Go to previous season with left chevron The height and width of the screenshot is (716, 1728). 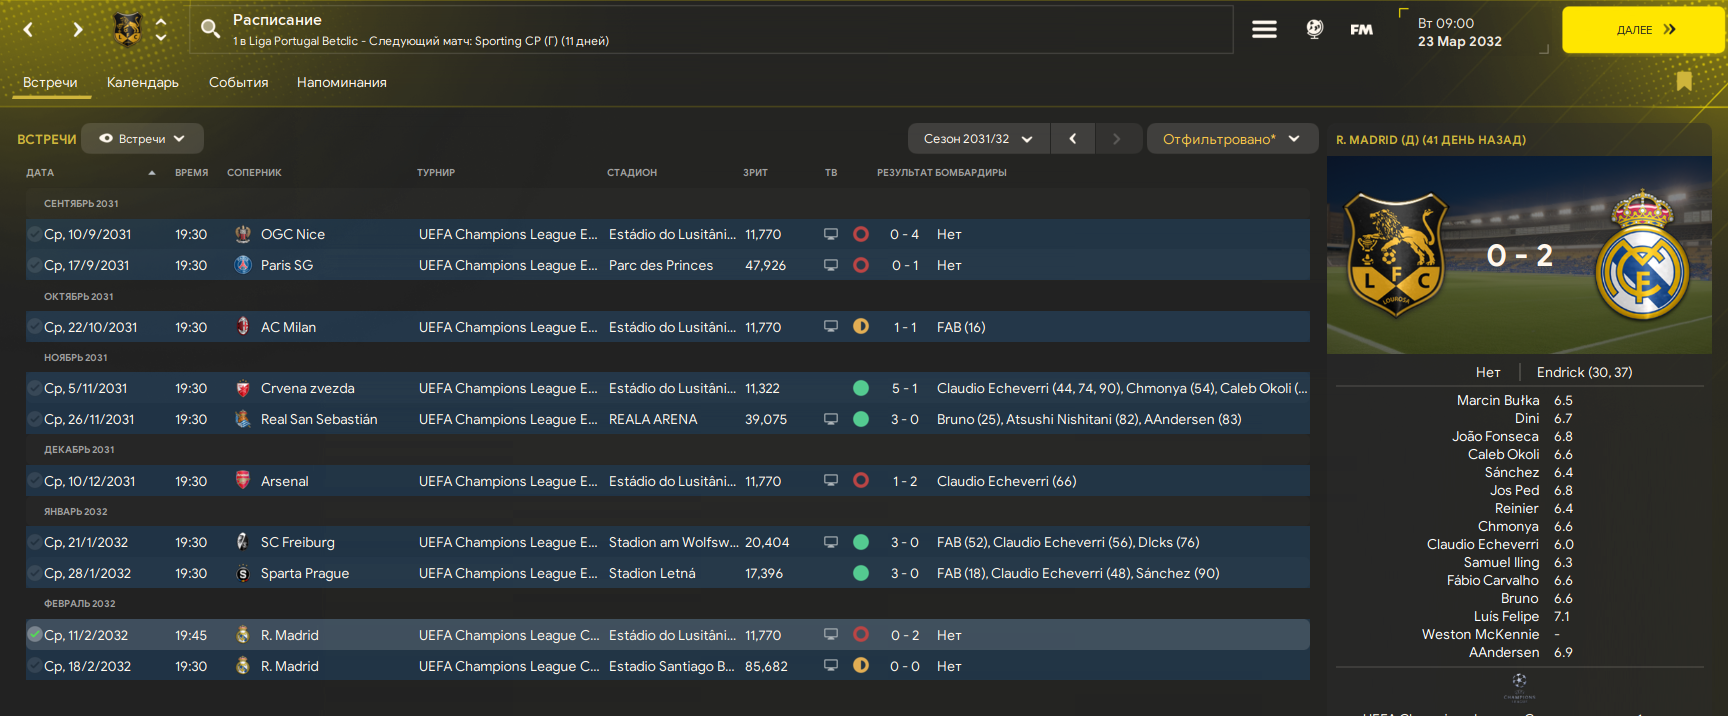pos(1073,139)
